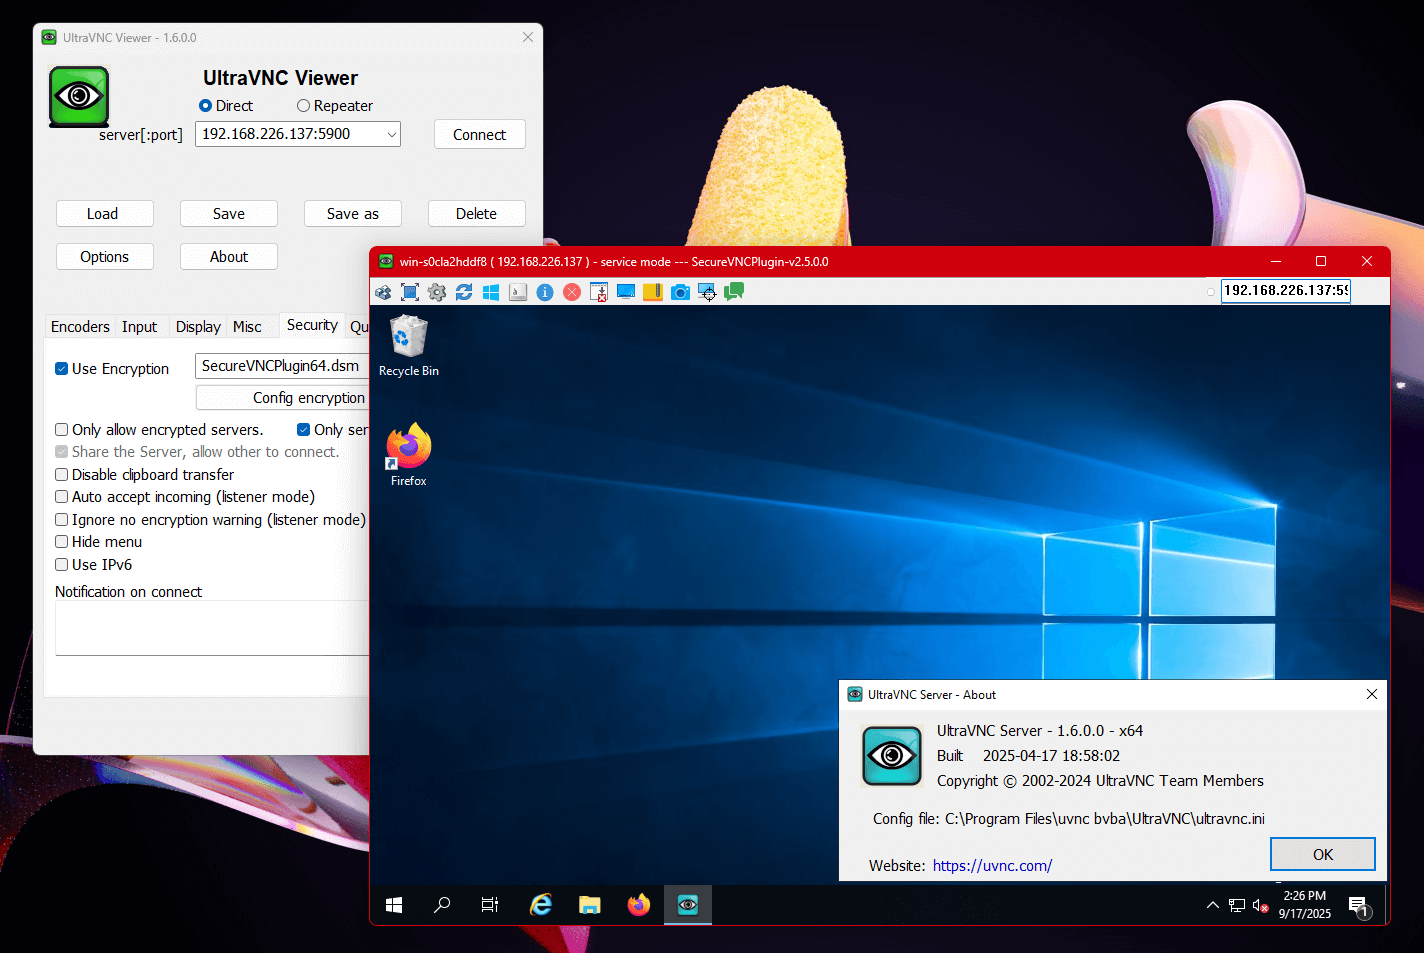This screenshot has height=953, width=1424.
Task: Enable Disable clipboard transfer checkbox
Action: (x=62, y=475)
